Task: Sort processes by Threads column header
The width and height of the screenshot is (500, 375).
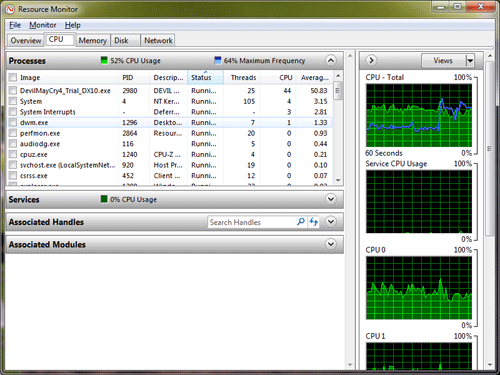Action: click(x=243, y=77)
